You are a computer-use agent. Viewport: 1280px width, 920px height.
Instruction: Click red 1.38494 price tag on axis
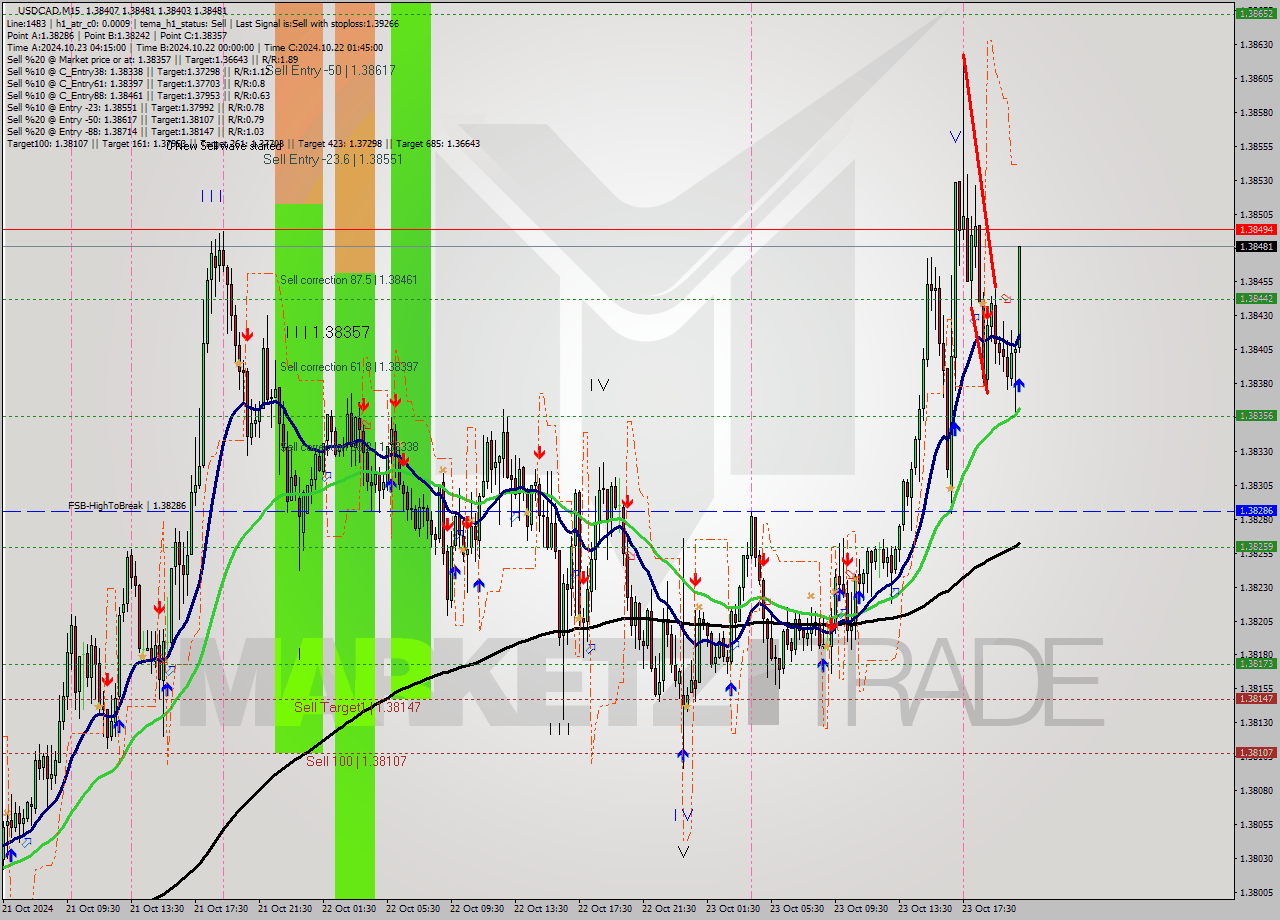tap(1255, 229)
